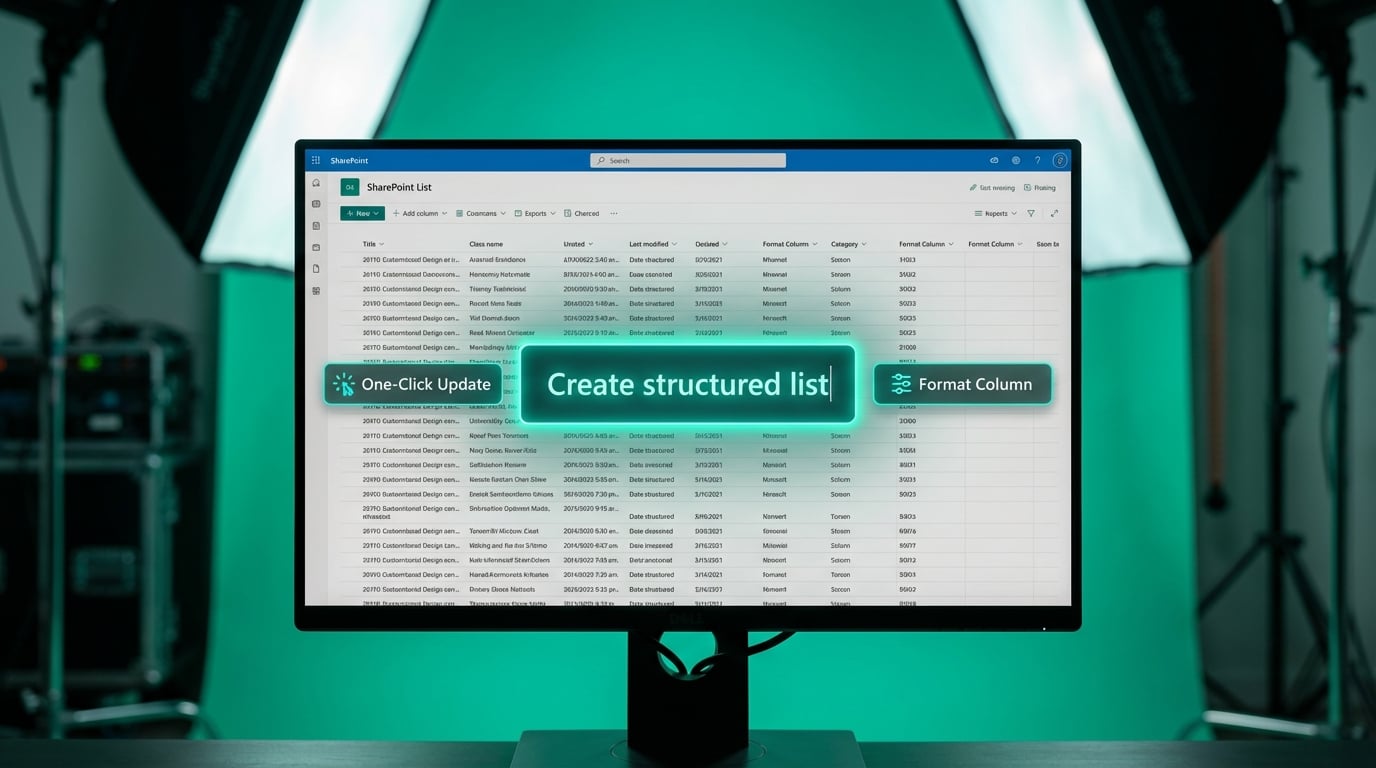Click the home icon in left sidebar
Screen dimensions: 1376x768
316,184
